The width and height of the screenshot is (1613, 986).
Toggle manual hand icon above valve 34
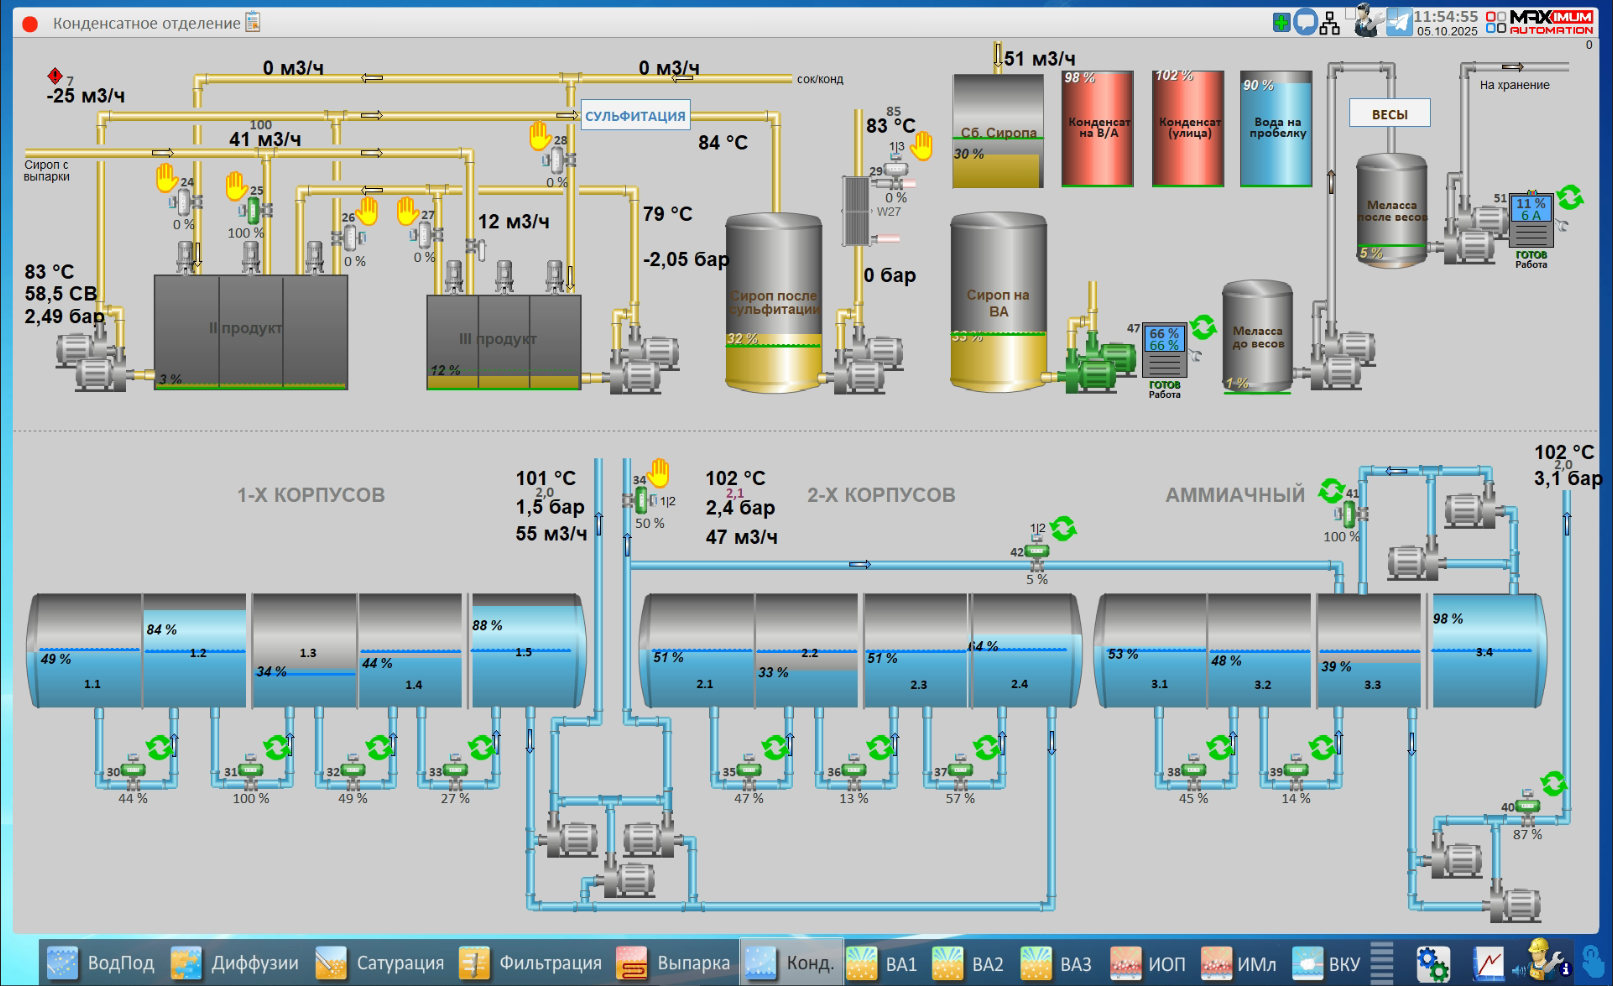point(659,472)
